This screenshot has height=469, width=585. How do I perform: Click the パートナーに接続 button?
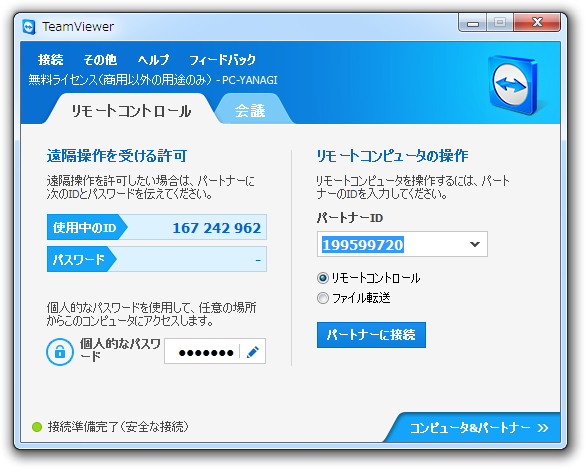371,335
